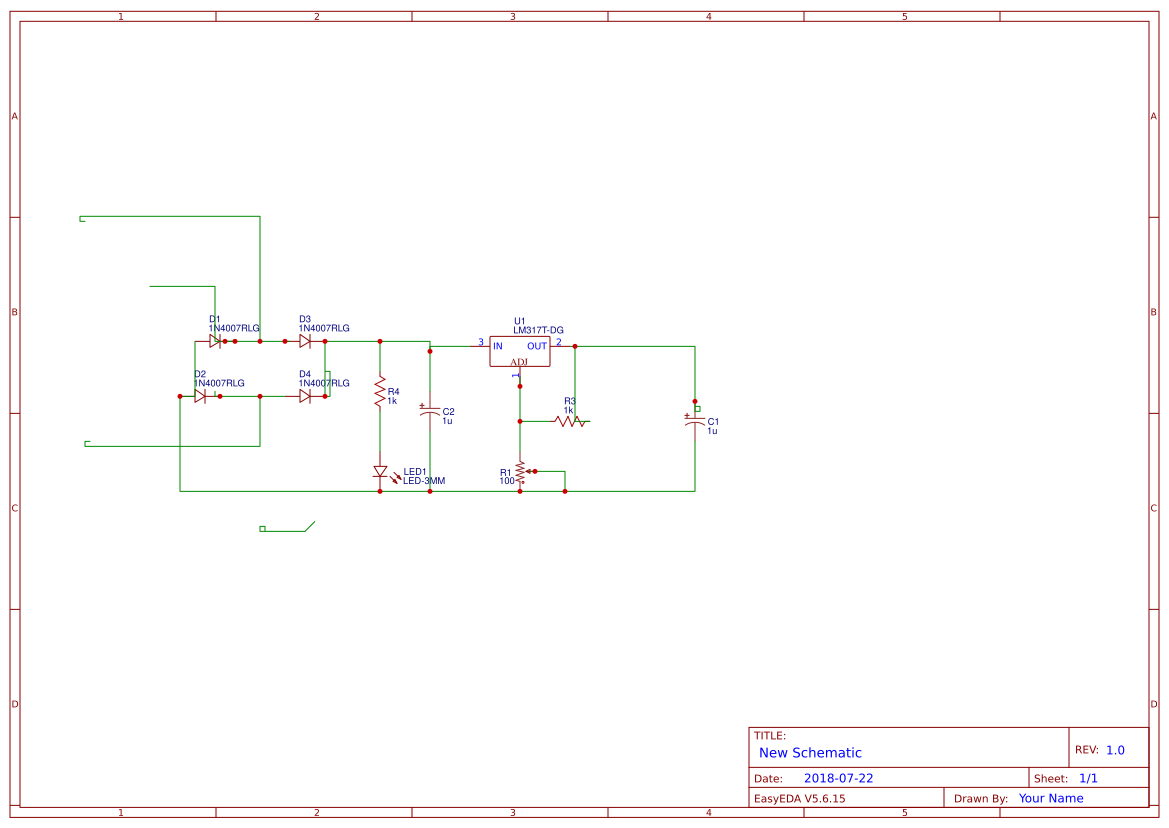Click the IN pin label on U1
The image size is (1169, 828).
(x=497, y=346)
